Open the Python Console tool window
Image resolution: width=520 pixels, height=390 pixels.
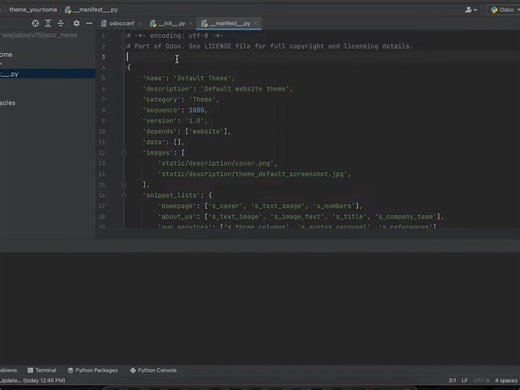click(153, 370)
